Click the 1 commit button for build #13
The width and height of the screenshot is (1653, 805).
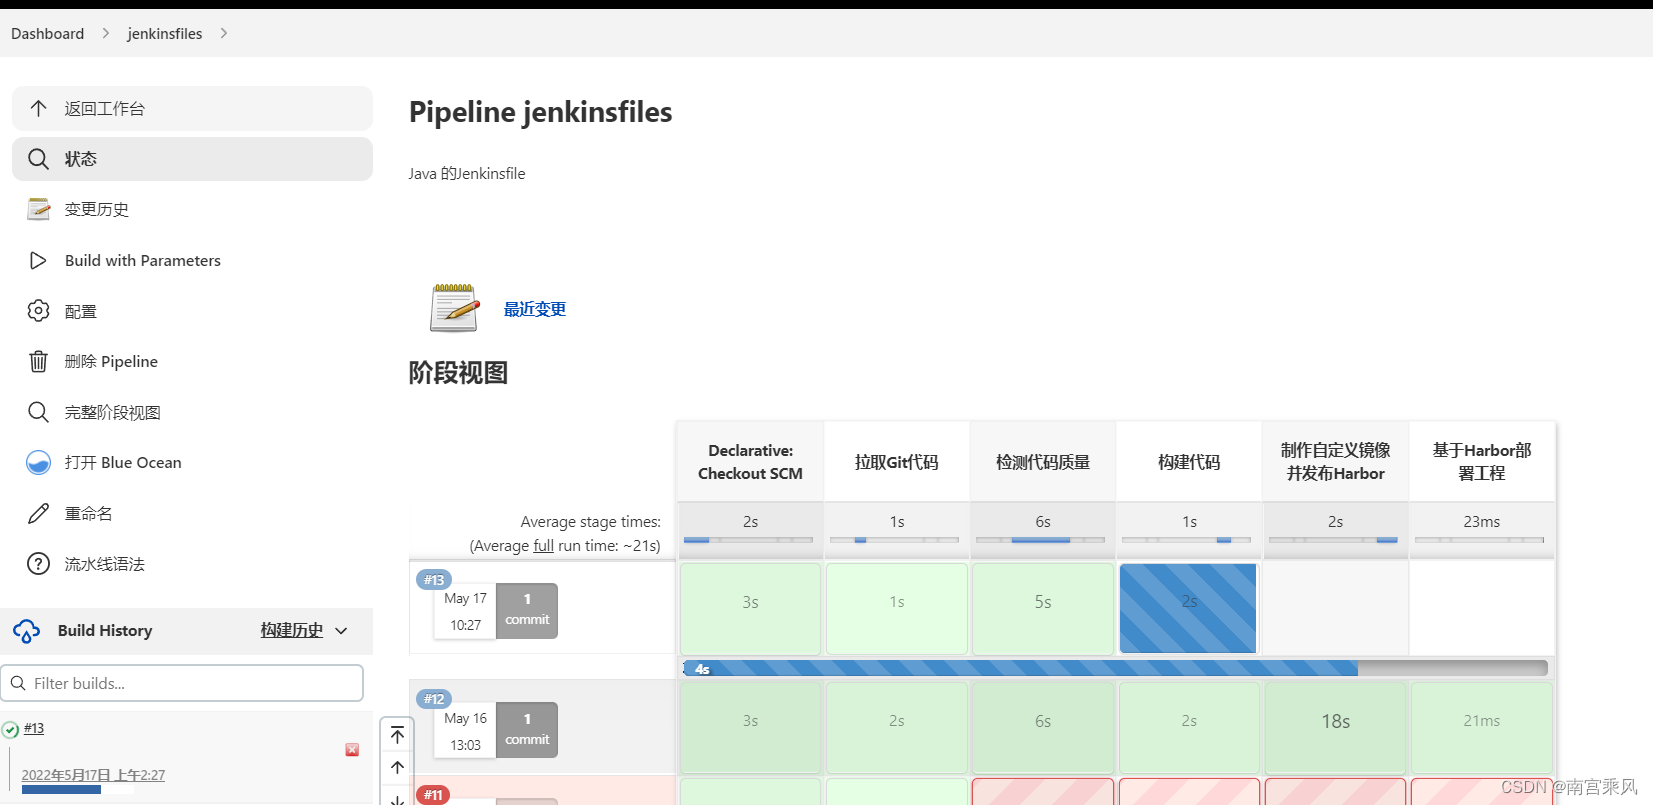pos(527,610)
